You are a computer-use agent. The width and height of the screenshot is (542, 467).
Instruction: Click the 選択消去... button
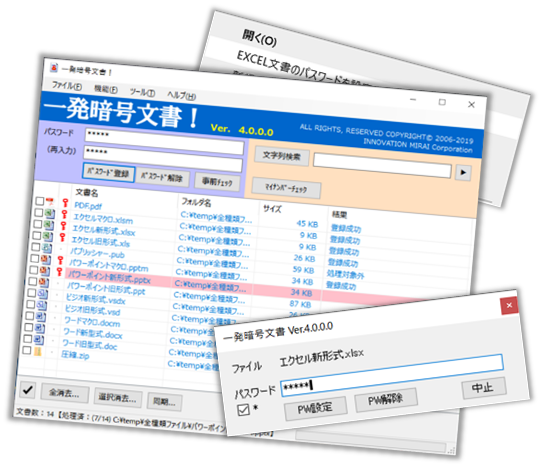click(x=118, y=398)
